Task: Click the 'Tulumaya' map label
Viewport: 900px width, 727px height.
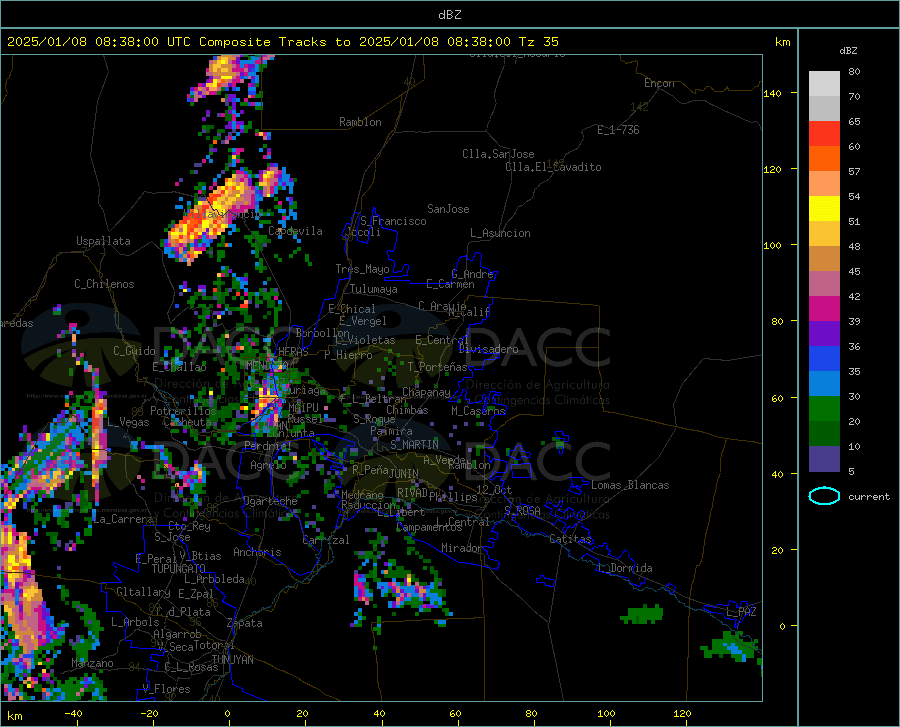Action: point(373,289)
